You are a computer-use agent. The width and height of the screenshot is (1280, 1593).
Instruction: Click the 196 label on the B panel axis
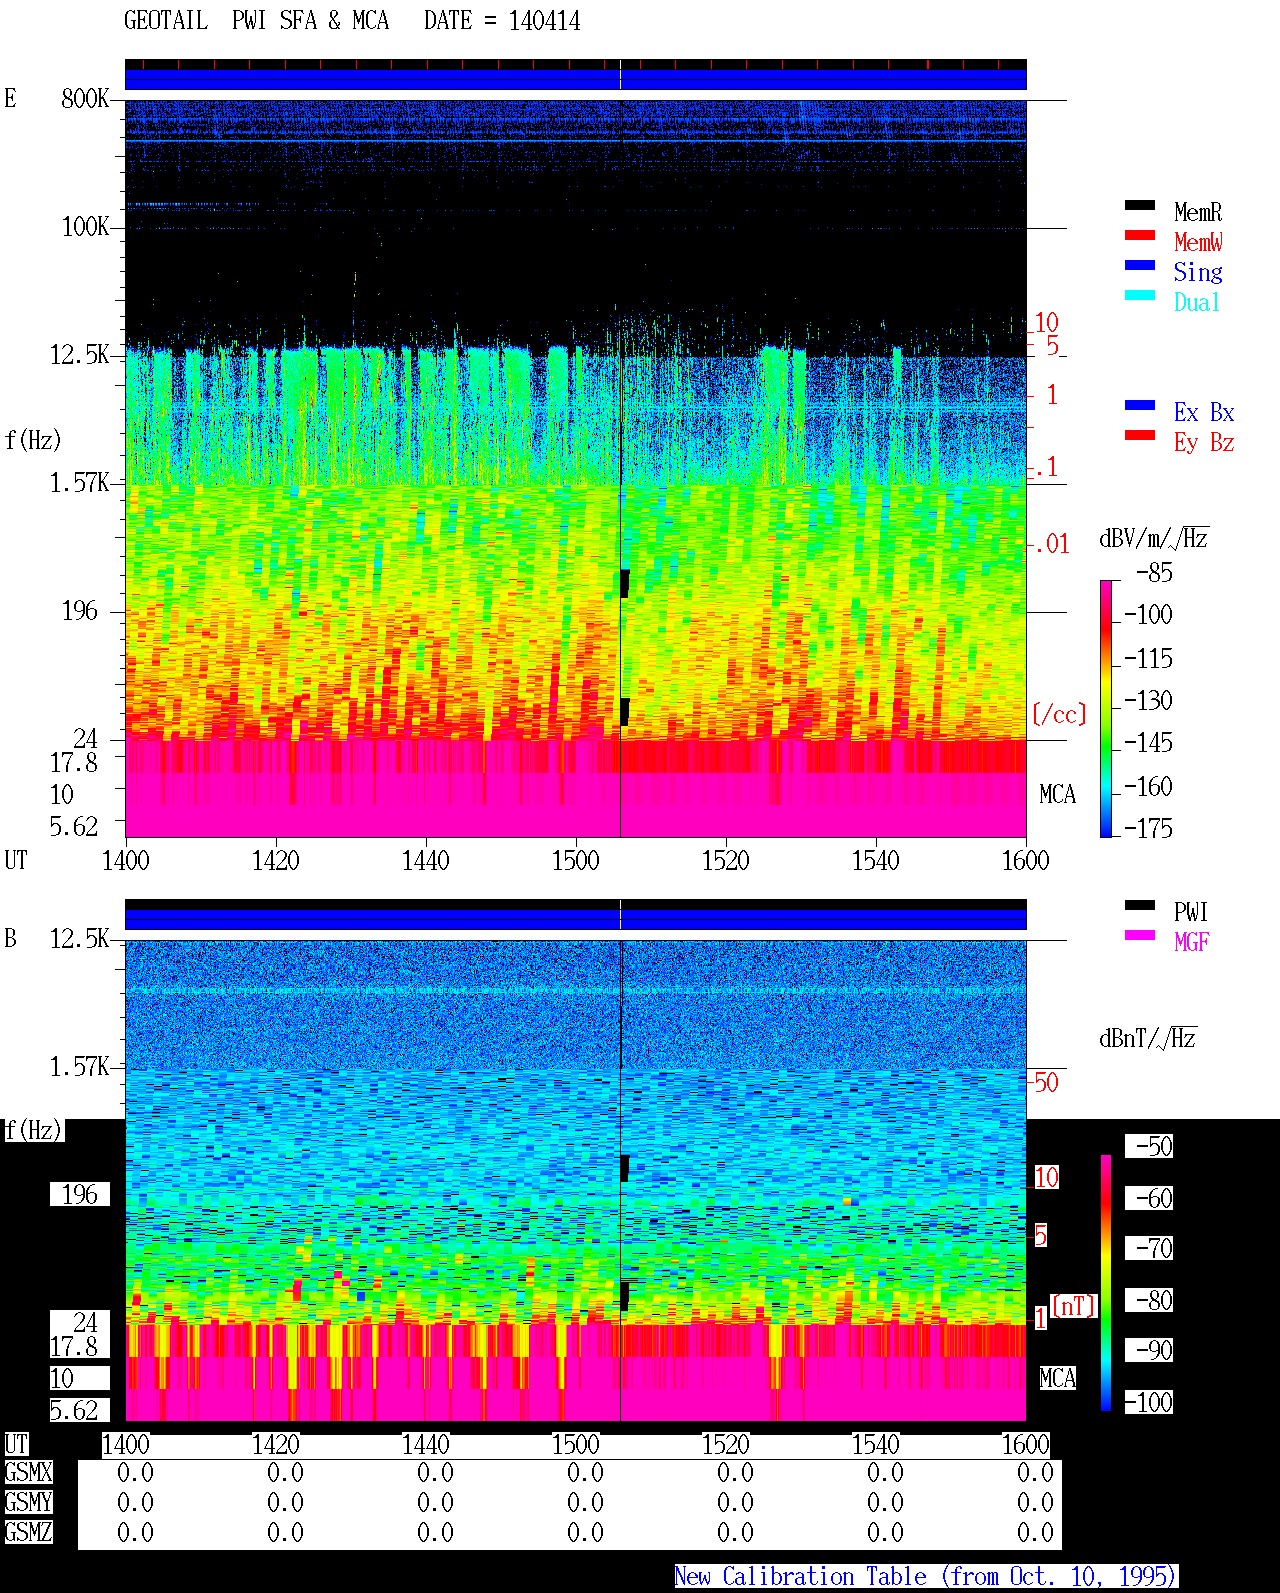[x=80, y=1194]
